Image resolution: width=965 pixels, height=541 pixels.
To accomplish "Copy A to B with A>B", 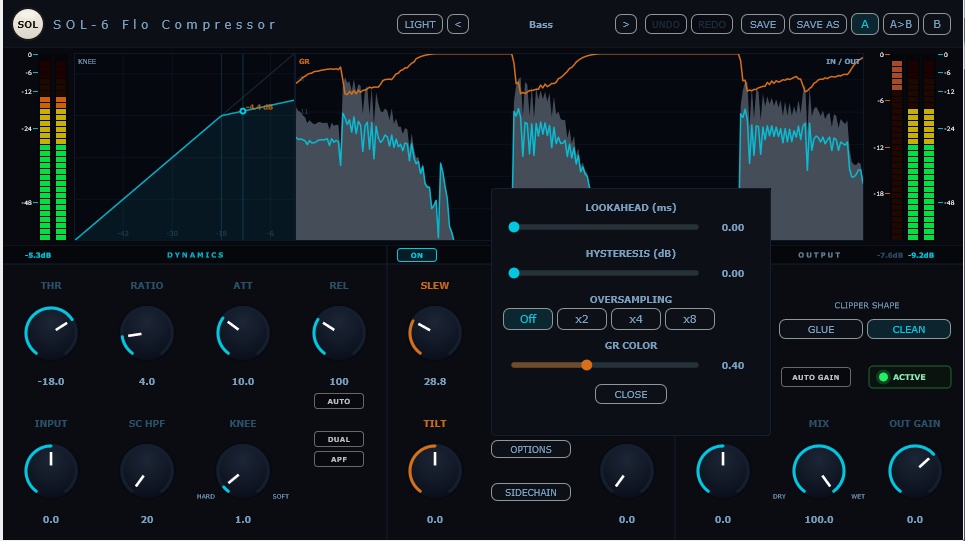I will click(901, 25).
